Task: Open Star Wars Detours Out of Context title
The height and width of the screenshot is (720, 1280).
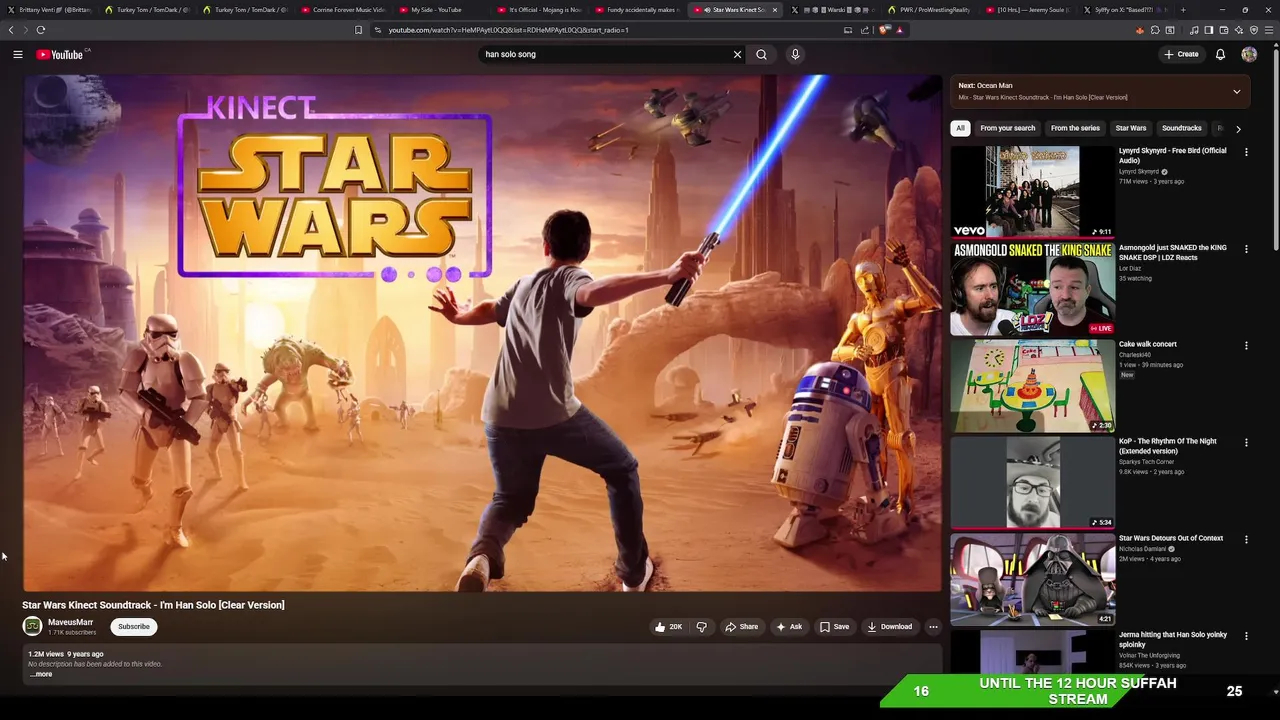Action: 1171,538
